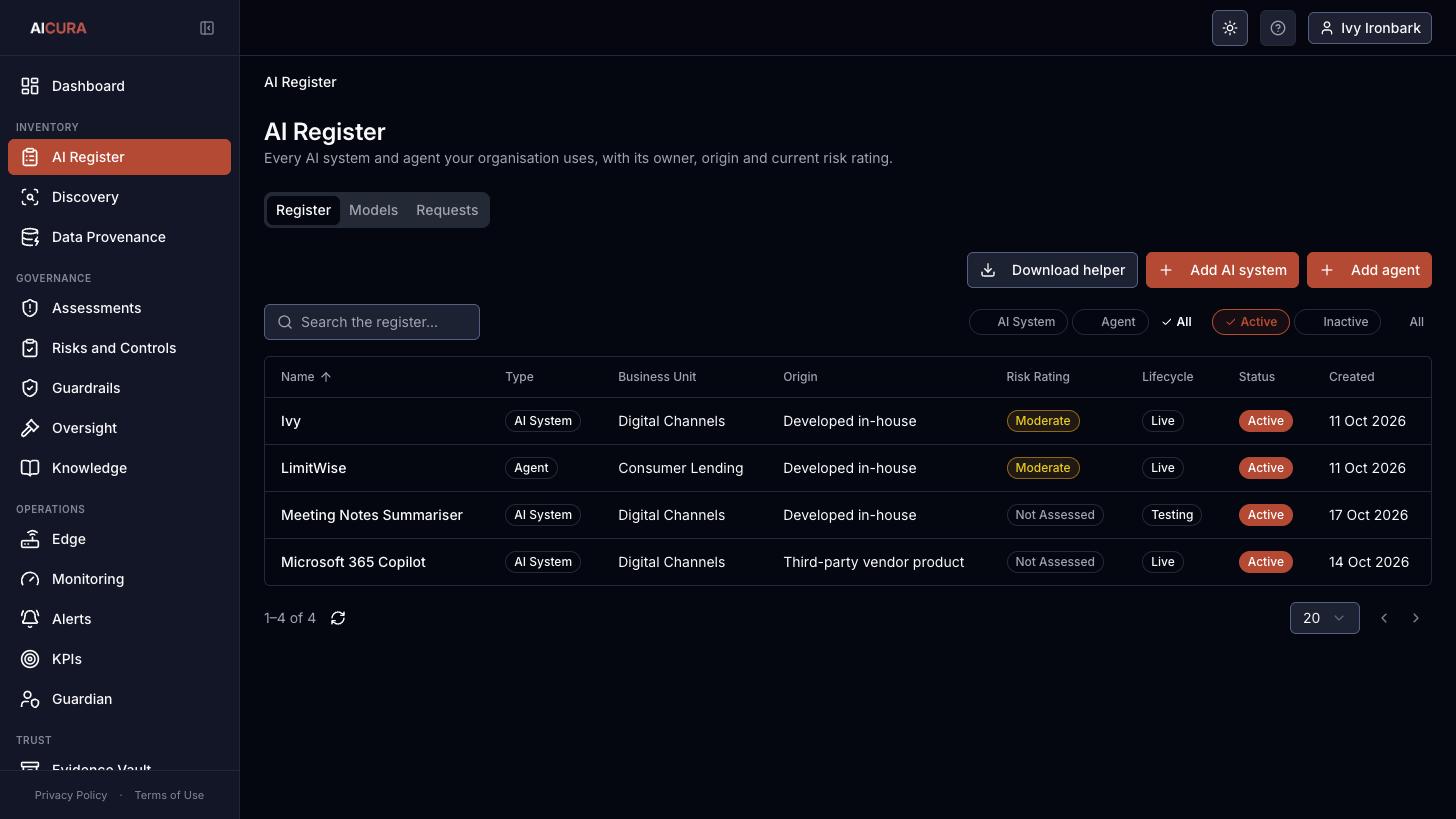
Task: Click Risks and Controls clipboard icon
Action: pos(30,348)
